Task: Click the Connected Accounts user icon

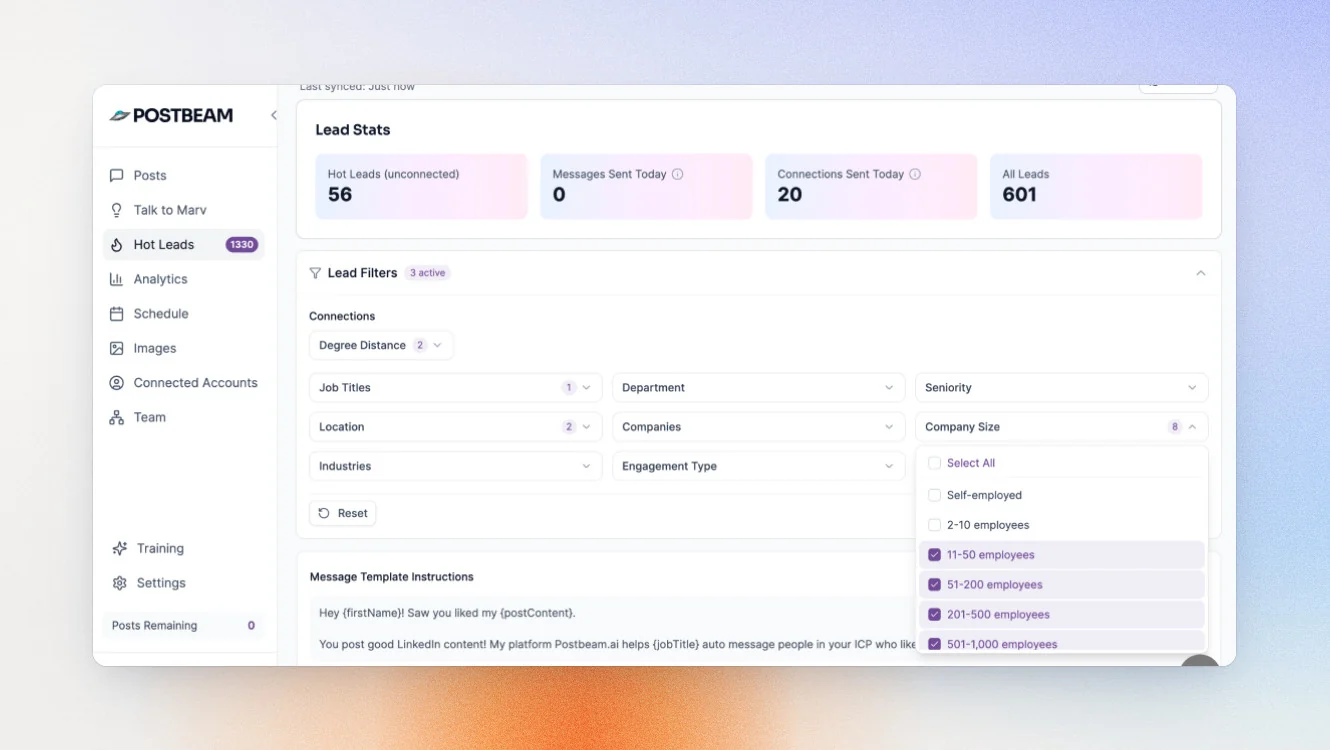Action: pyautogui.click(x=117, y=383)
